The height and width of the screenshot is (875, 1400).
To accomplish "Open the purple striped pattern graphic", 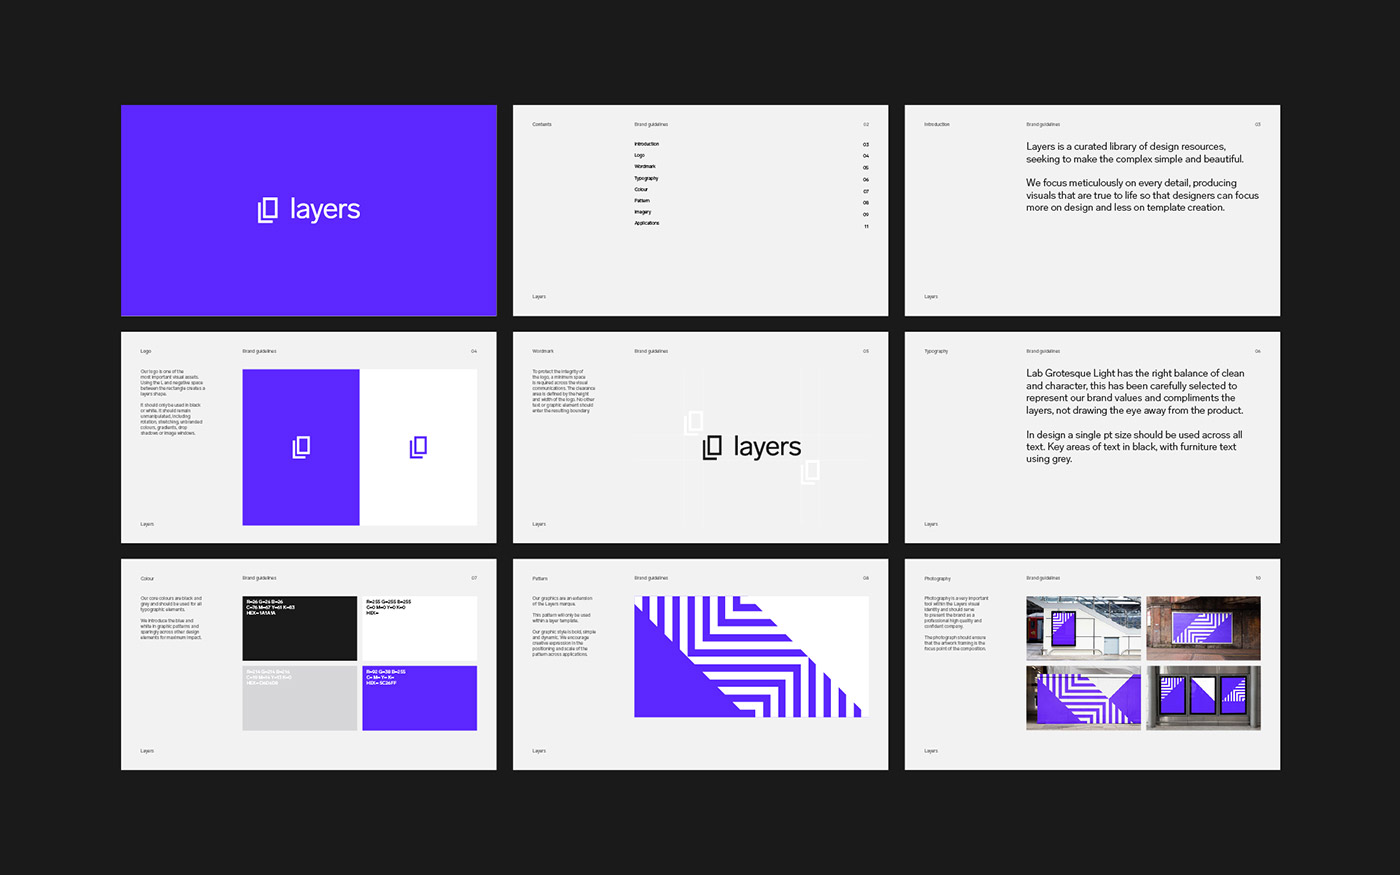I will [751, 657].
